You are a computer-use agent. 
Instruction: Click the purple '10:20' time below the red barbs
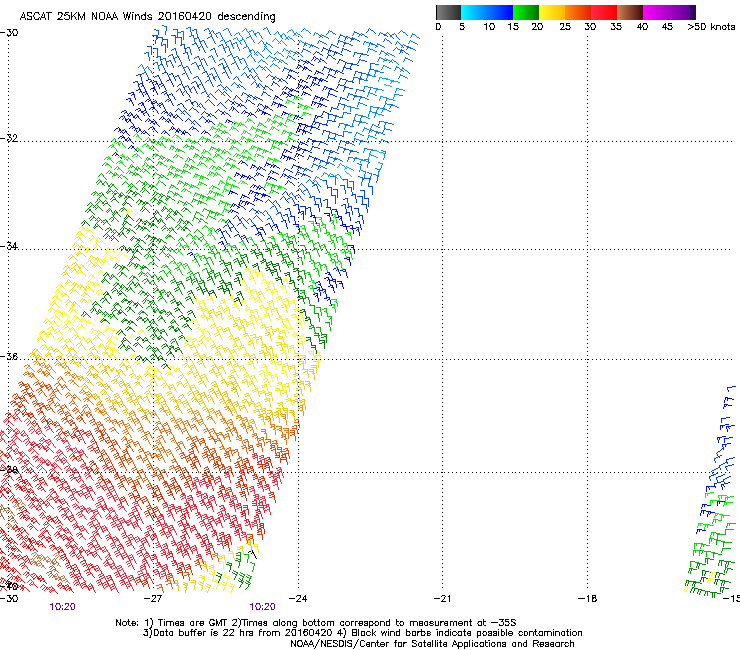click(x=62, y=607)
